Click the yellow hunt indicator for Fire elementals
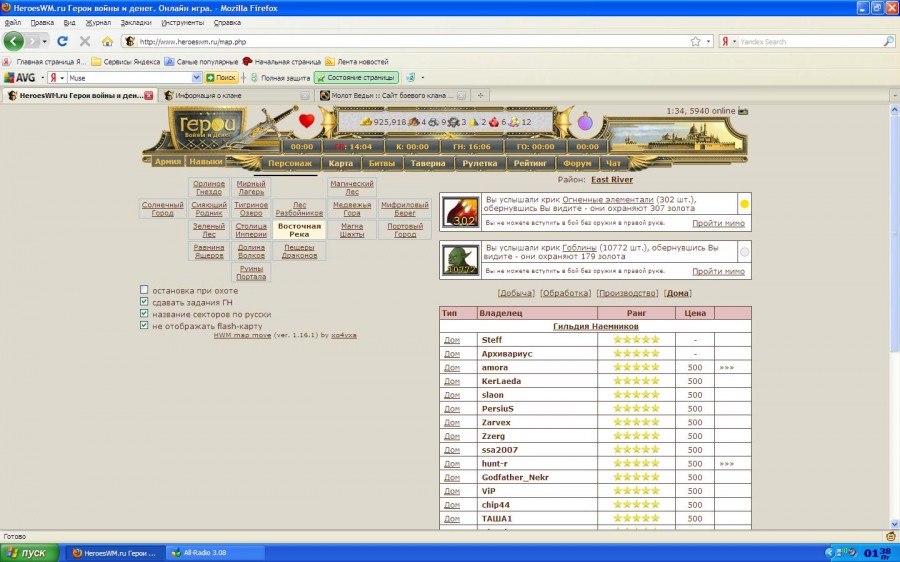 tap(744, 204)
